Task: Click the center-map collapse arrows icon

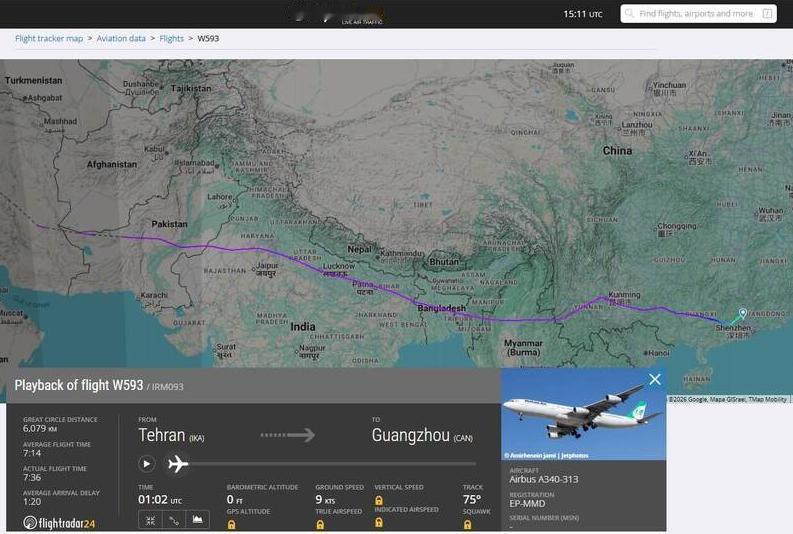Action: coord(150,520)
